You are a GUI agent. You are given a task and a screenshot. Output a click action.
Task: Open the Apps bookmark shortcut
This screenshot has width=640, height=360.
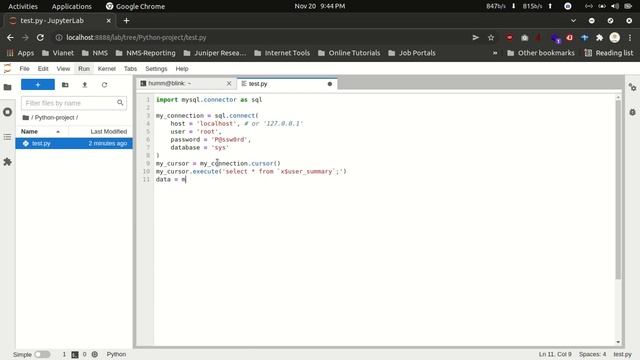click(x=20, y=53)
